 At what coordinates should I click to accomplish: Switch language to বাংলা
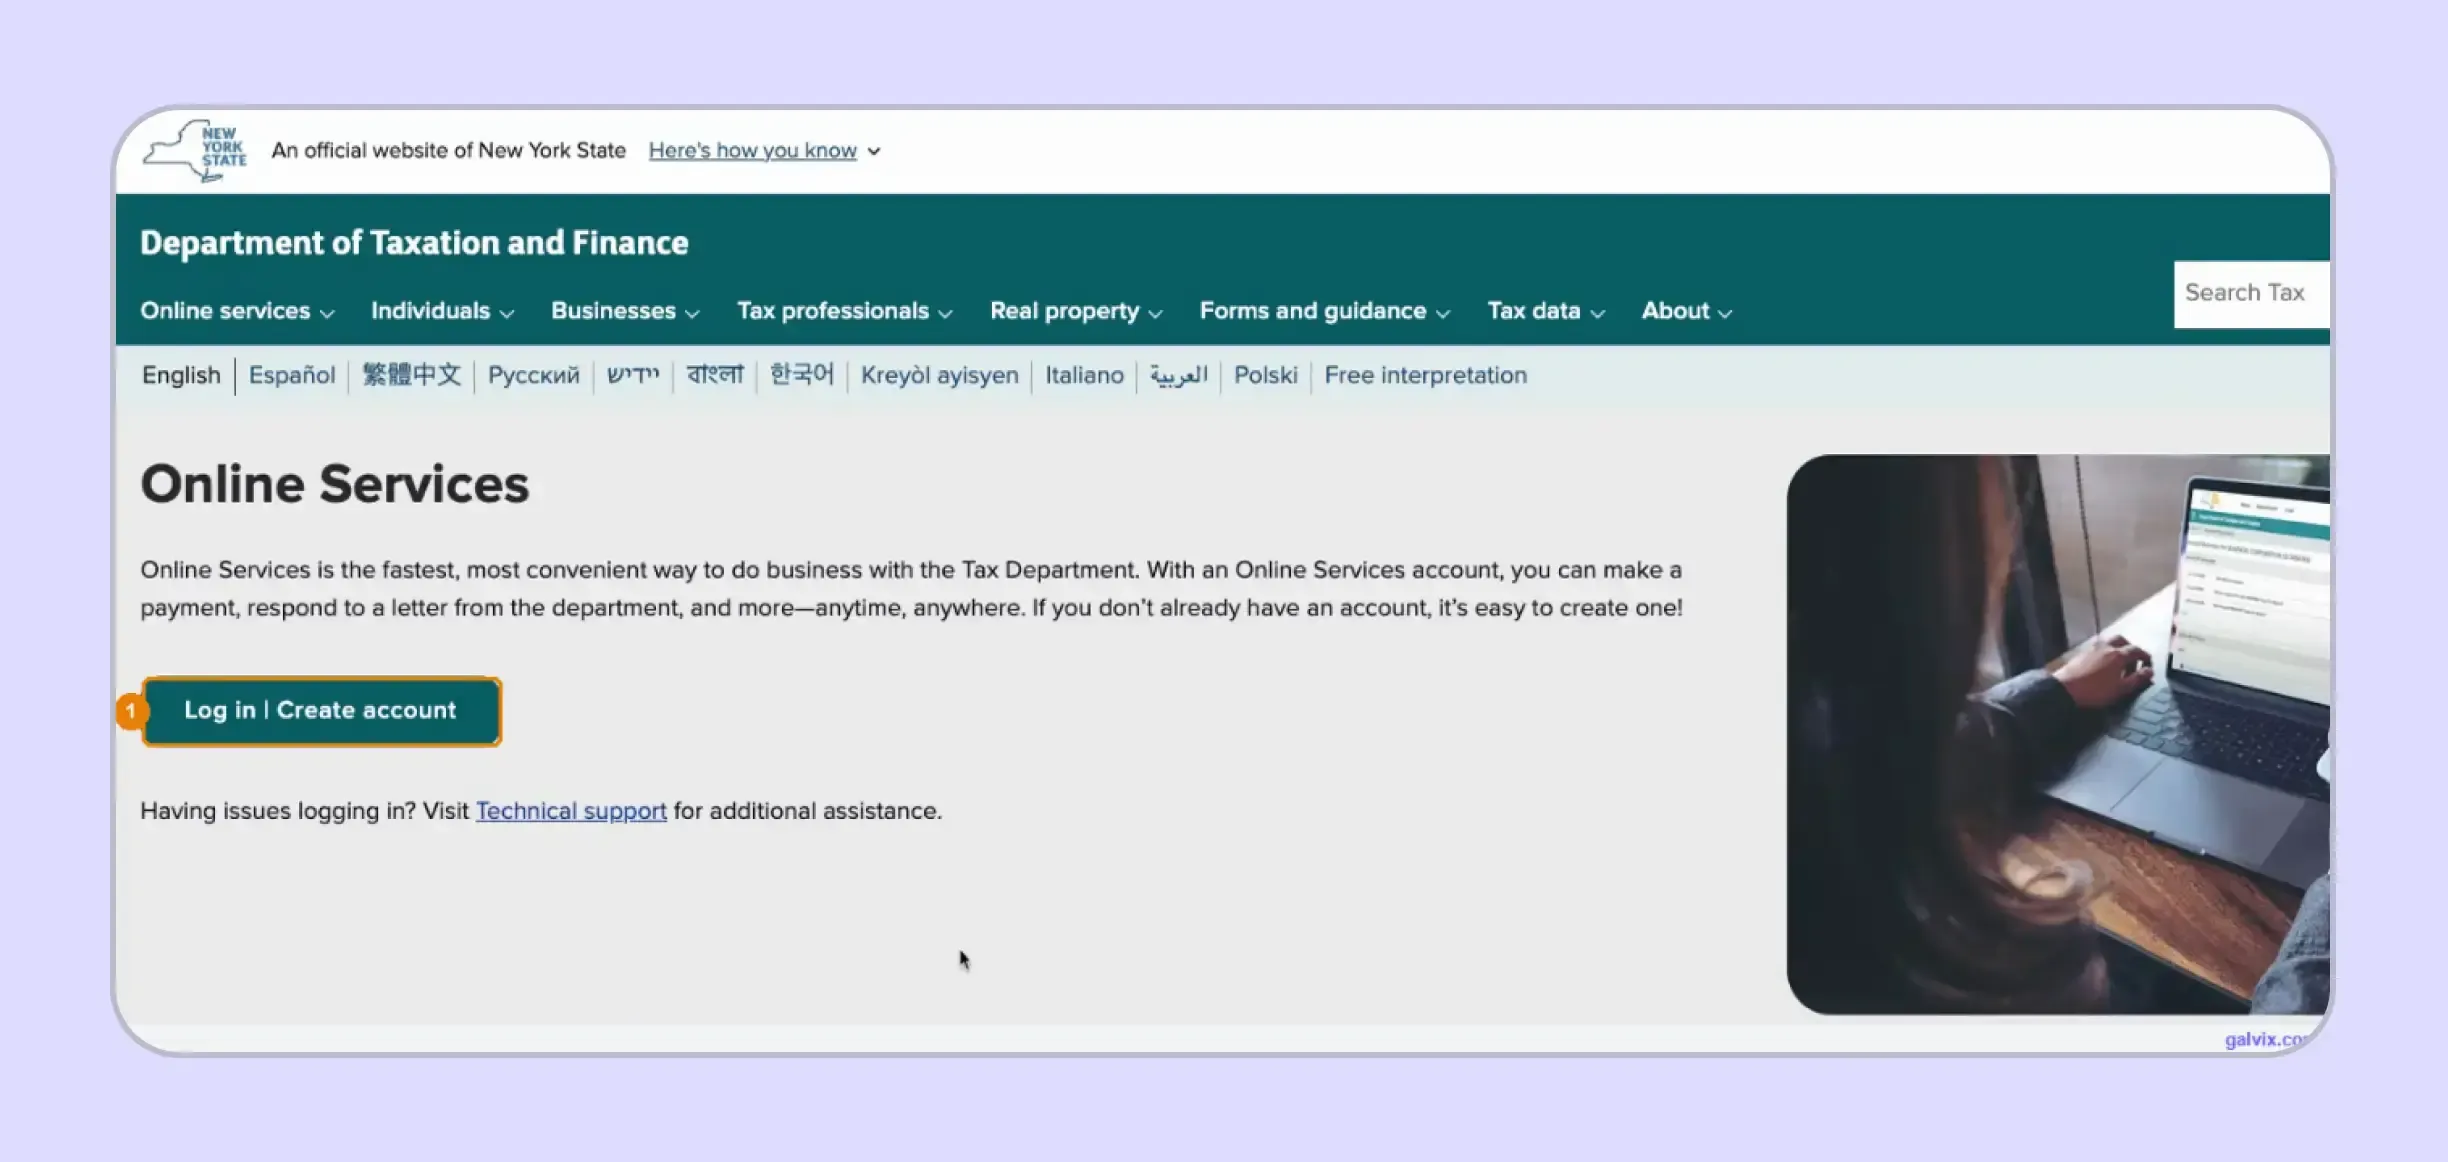[x=715, y=375]
